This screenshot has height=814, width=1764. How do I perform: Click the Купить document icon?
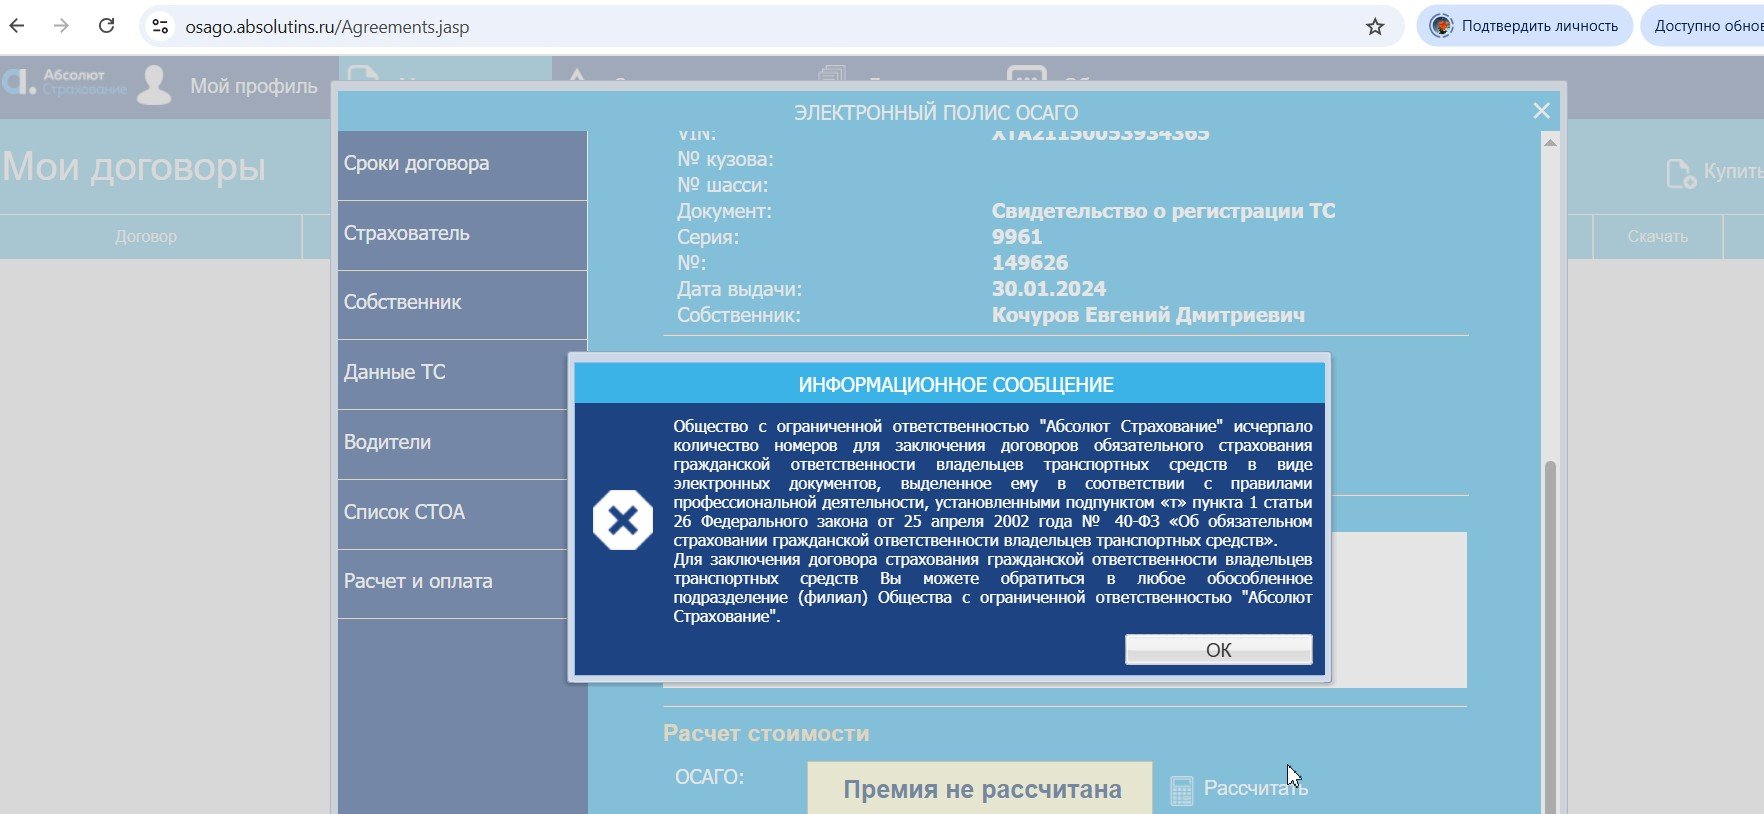point(1680,173)
